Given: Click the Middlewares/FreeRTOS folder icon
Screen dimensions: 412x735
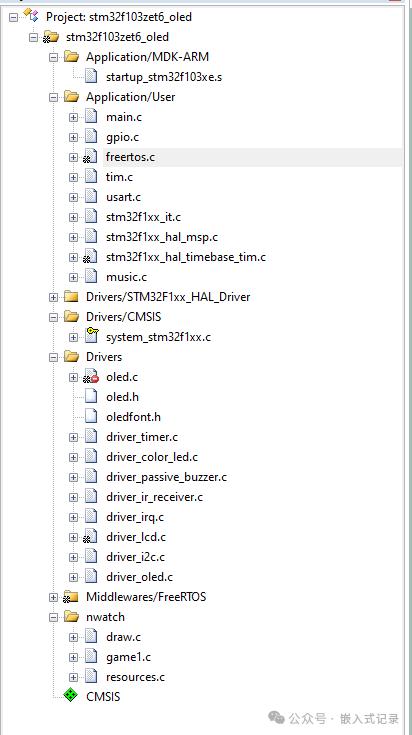Looking at the screenshot, I should click(71, 597).
